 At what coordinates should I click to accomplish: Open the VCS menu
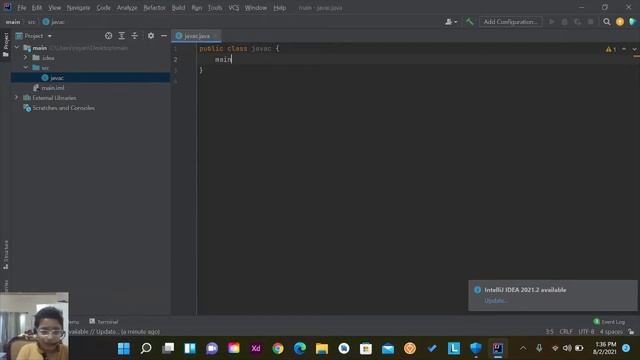(234, 8)
